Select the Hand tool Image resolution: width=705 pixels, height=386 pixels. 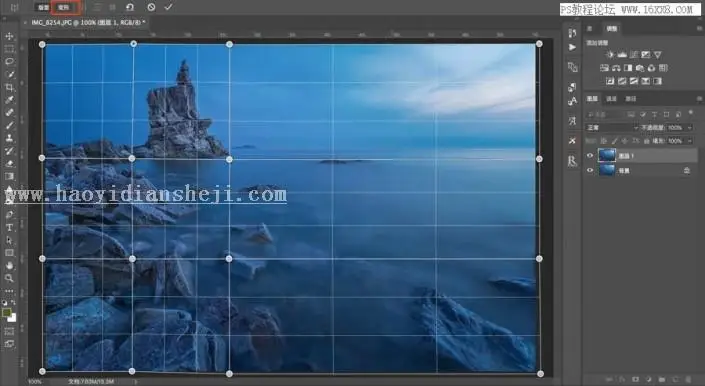(x=9, y=266)
